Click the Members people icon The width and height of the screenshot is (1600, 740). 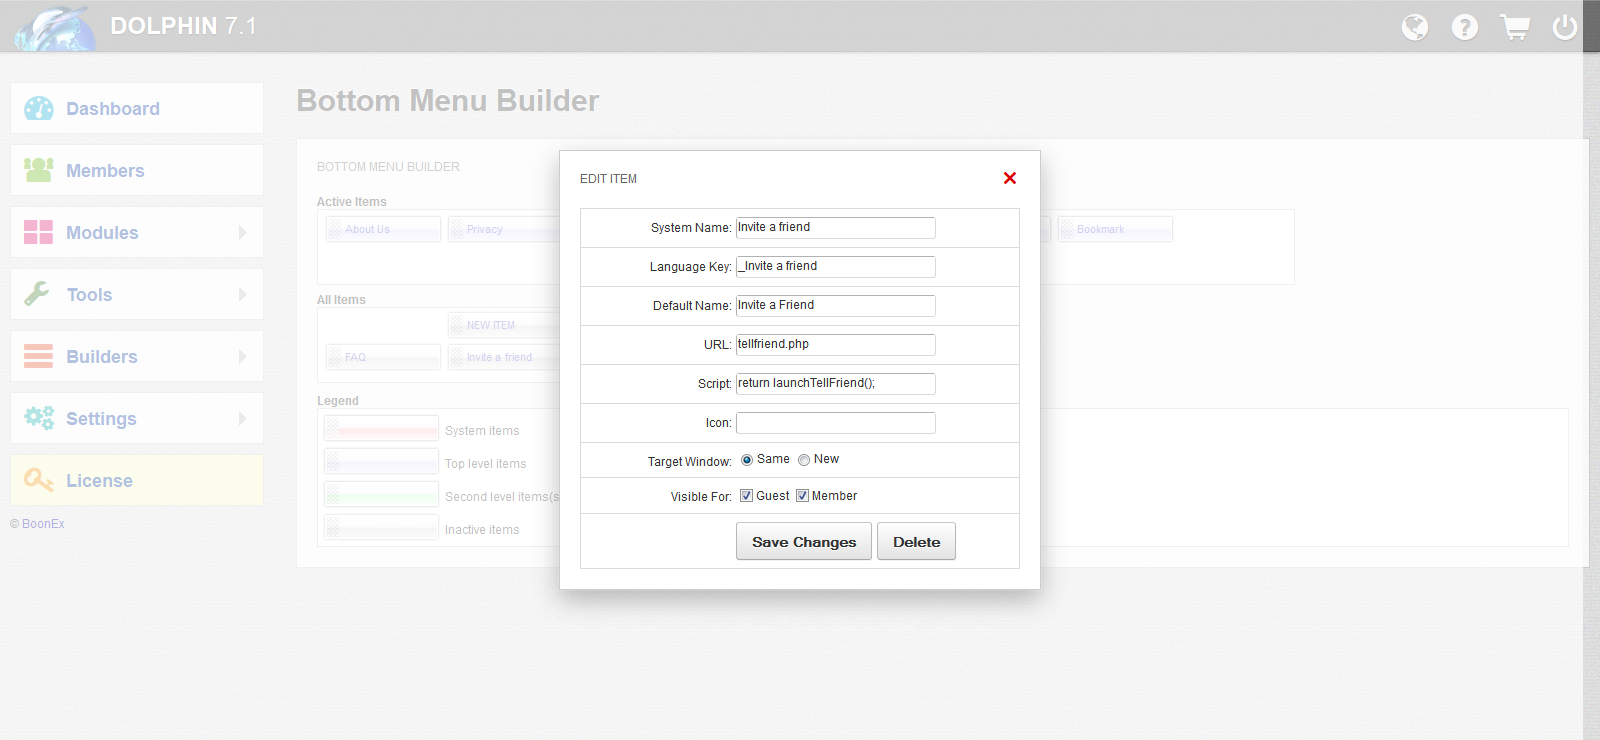click(39, 170)
